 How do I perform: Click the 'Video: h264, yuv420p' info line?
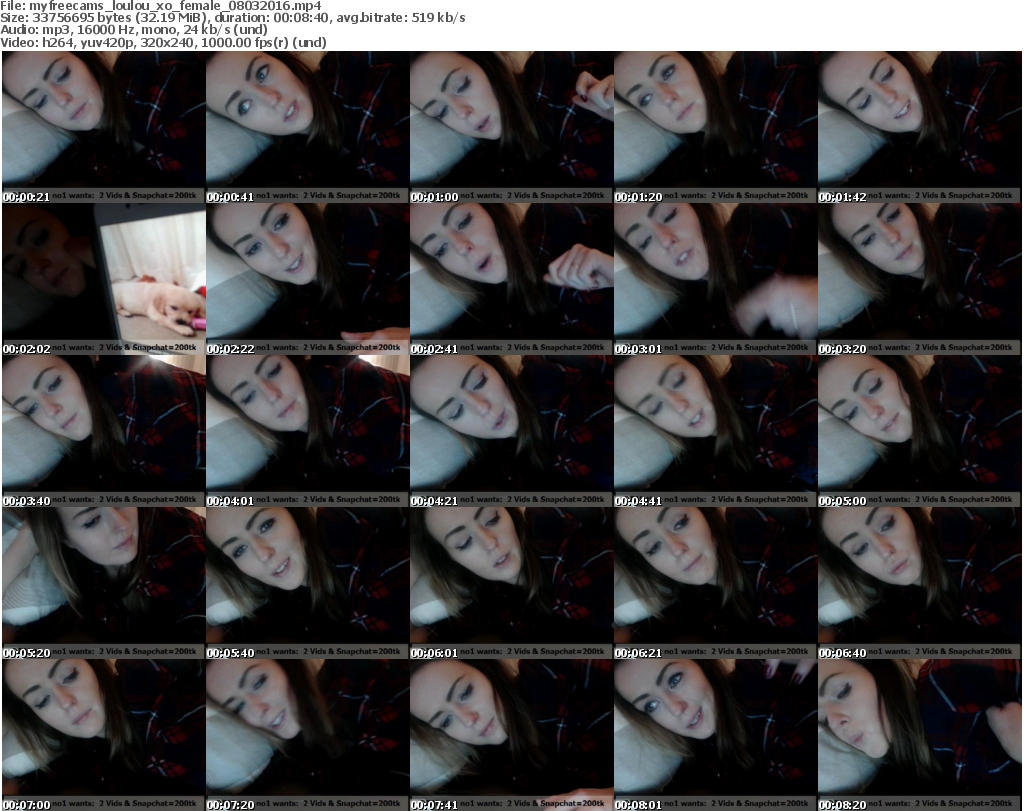(163, 42)
